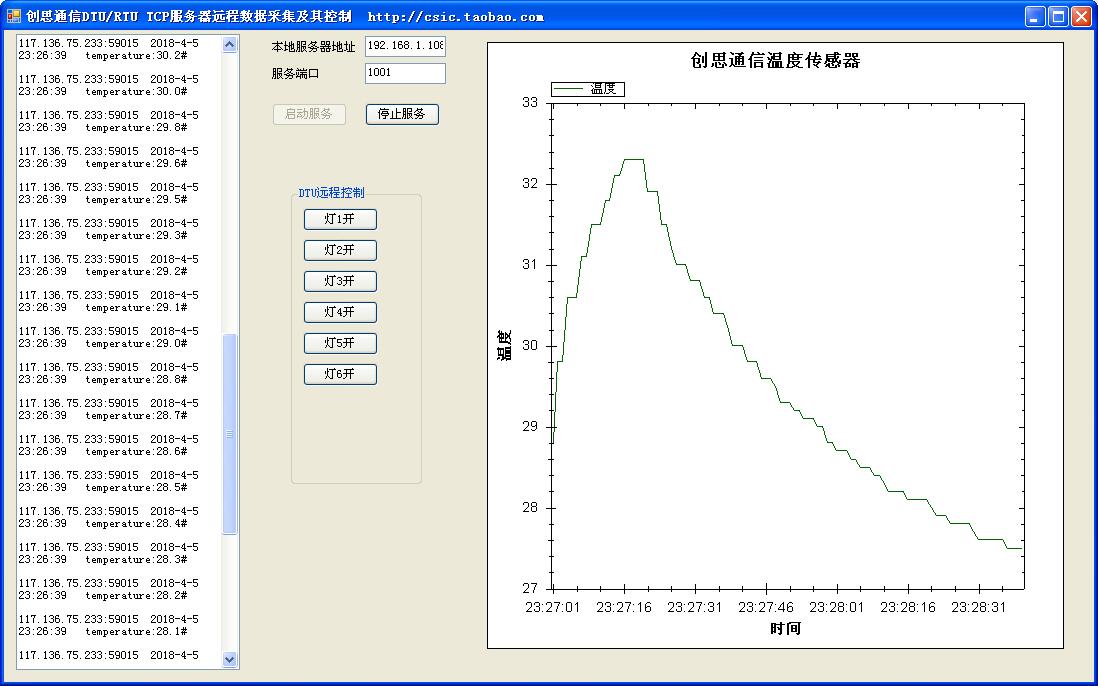Click the chart title 创思通信温度传感器
The image size is (1098, 686).
tap(775, 61)
